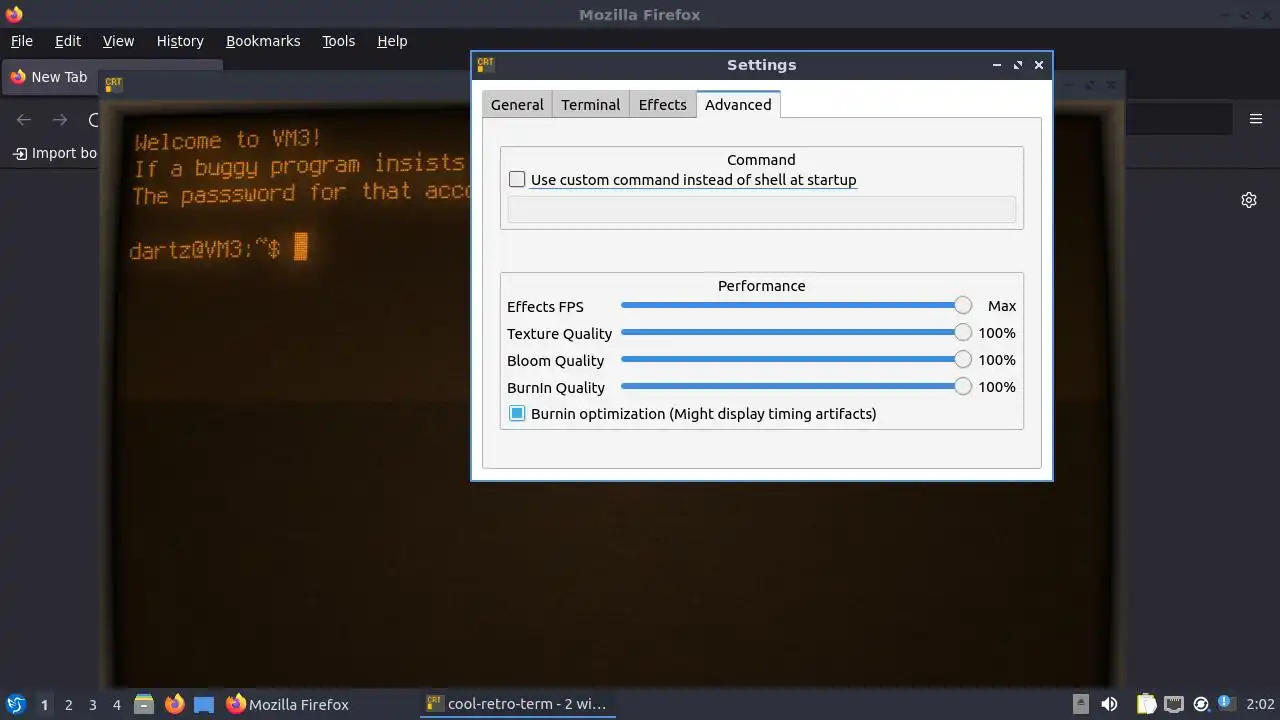
Task: Click the removable media eject tray icon
Action: [x=1081, y=704]
